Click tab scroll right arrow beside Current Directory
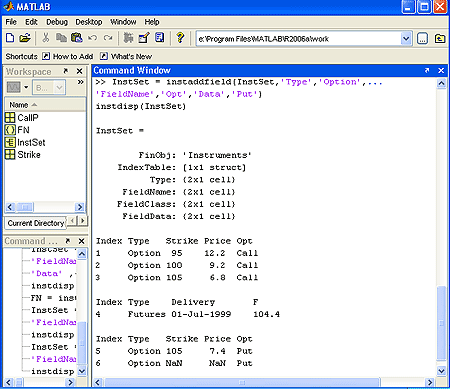 click(82, 220)
